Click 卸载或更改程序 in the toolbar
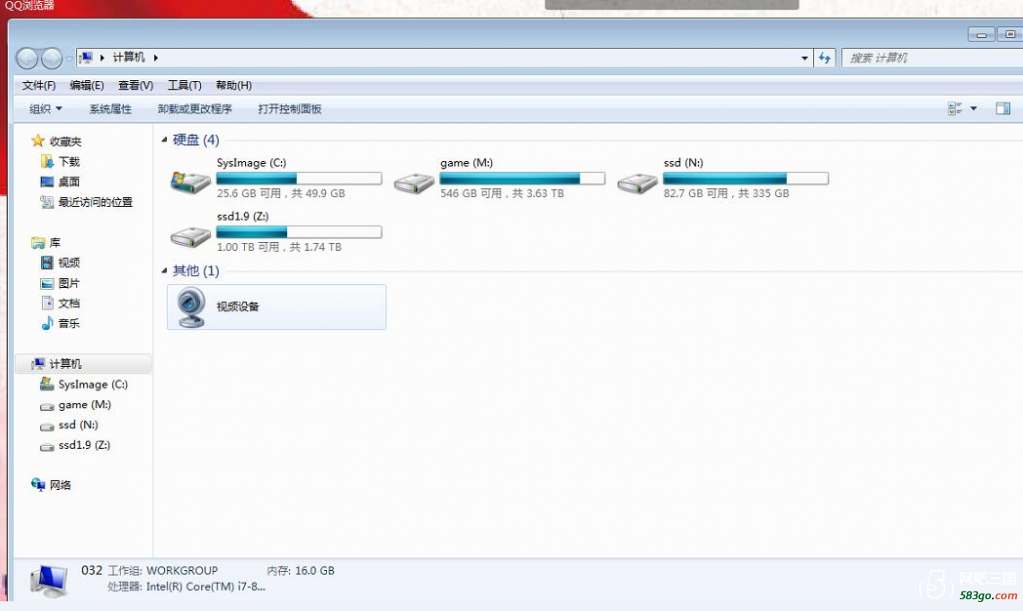Viewport: 1023px width, 611px height. [194, 109]
